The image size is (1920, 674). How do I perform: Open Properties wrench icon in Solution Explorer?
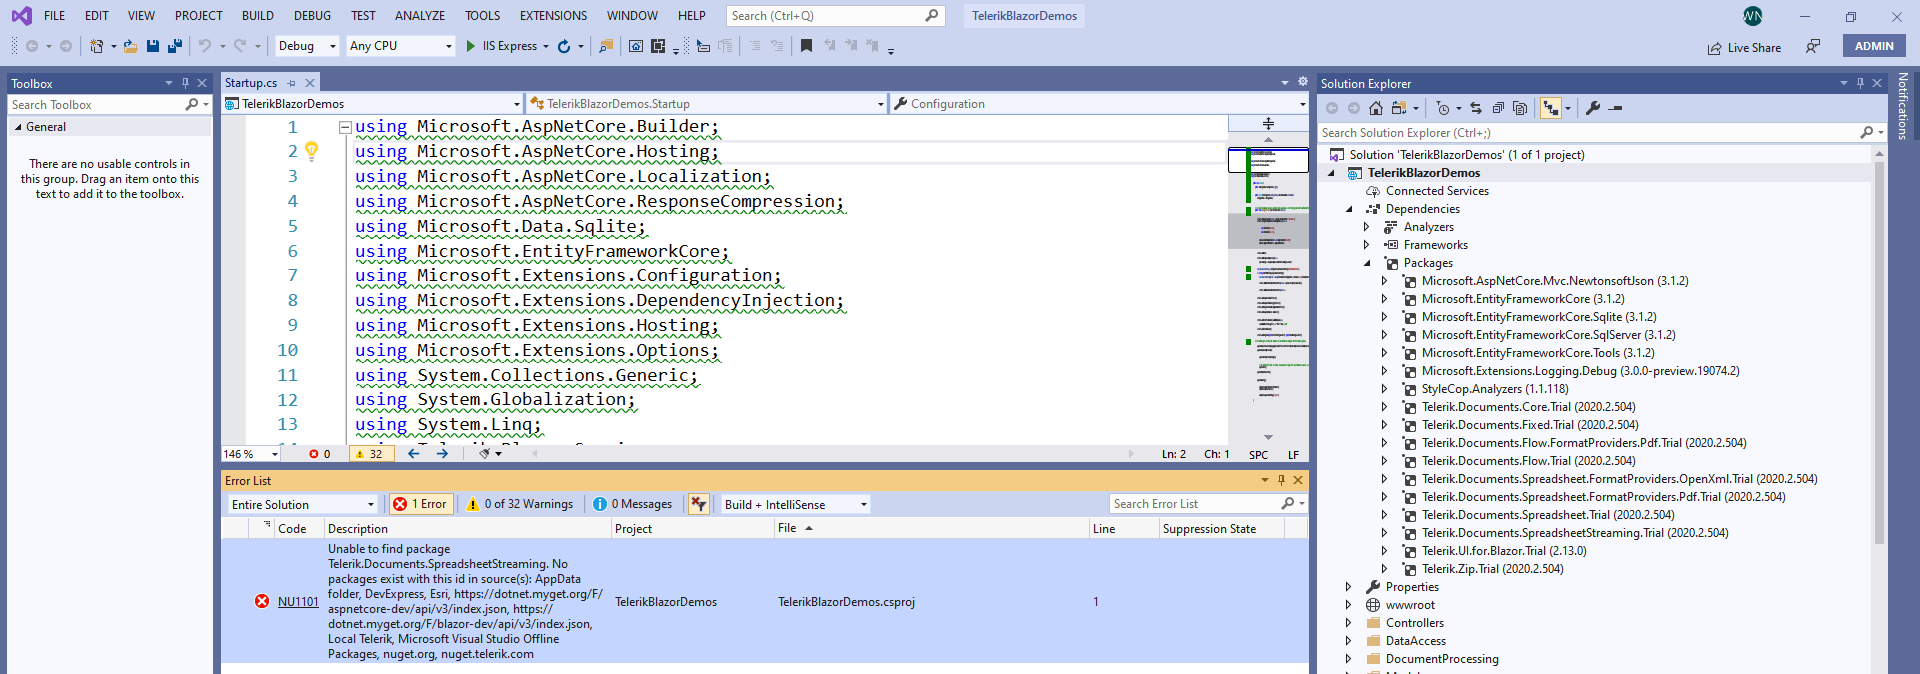tap(1593, 108)
